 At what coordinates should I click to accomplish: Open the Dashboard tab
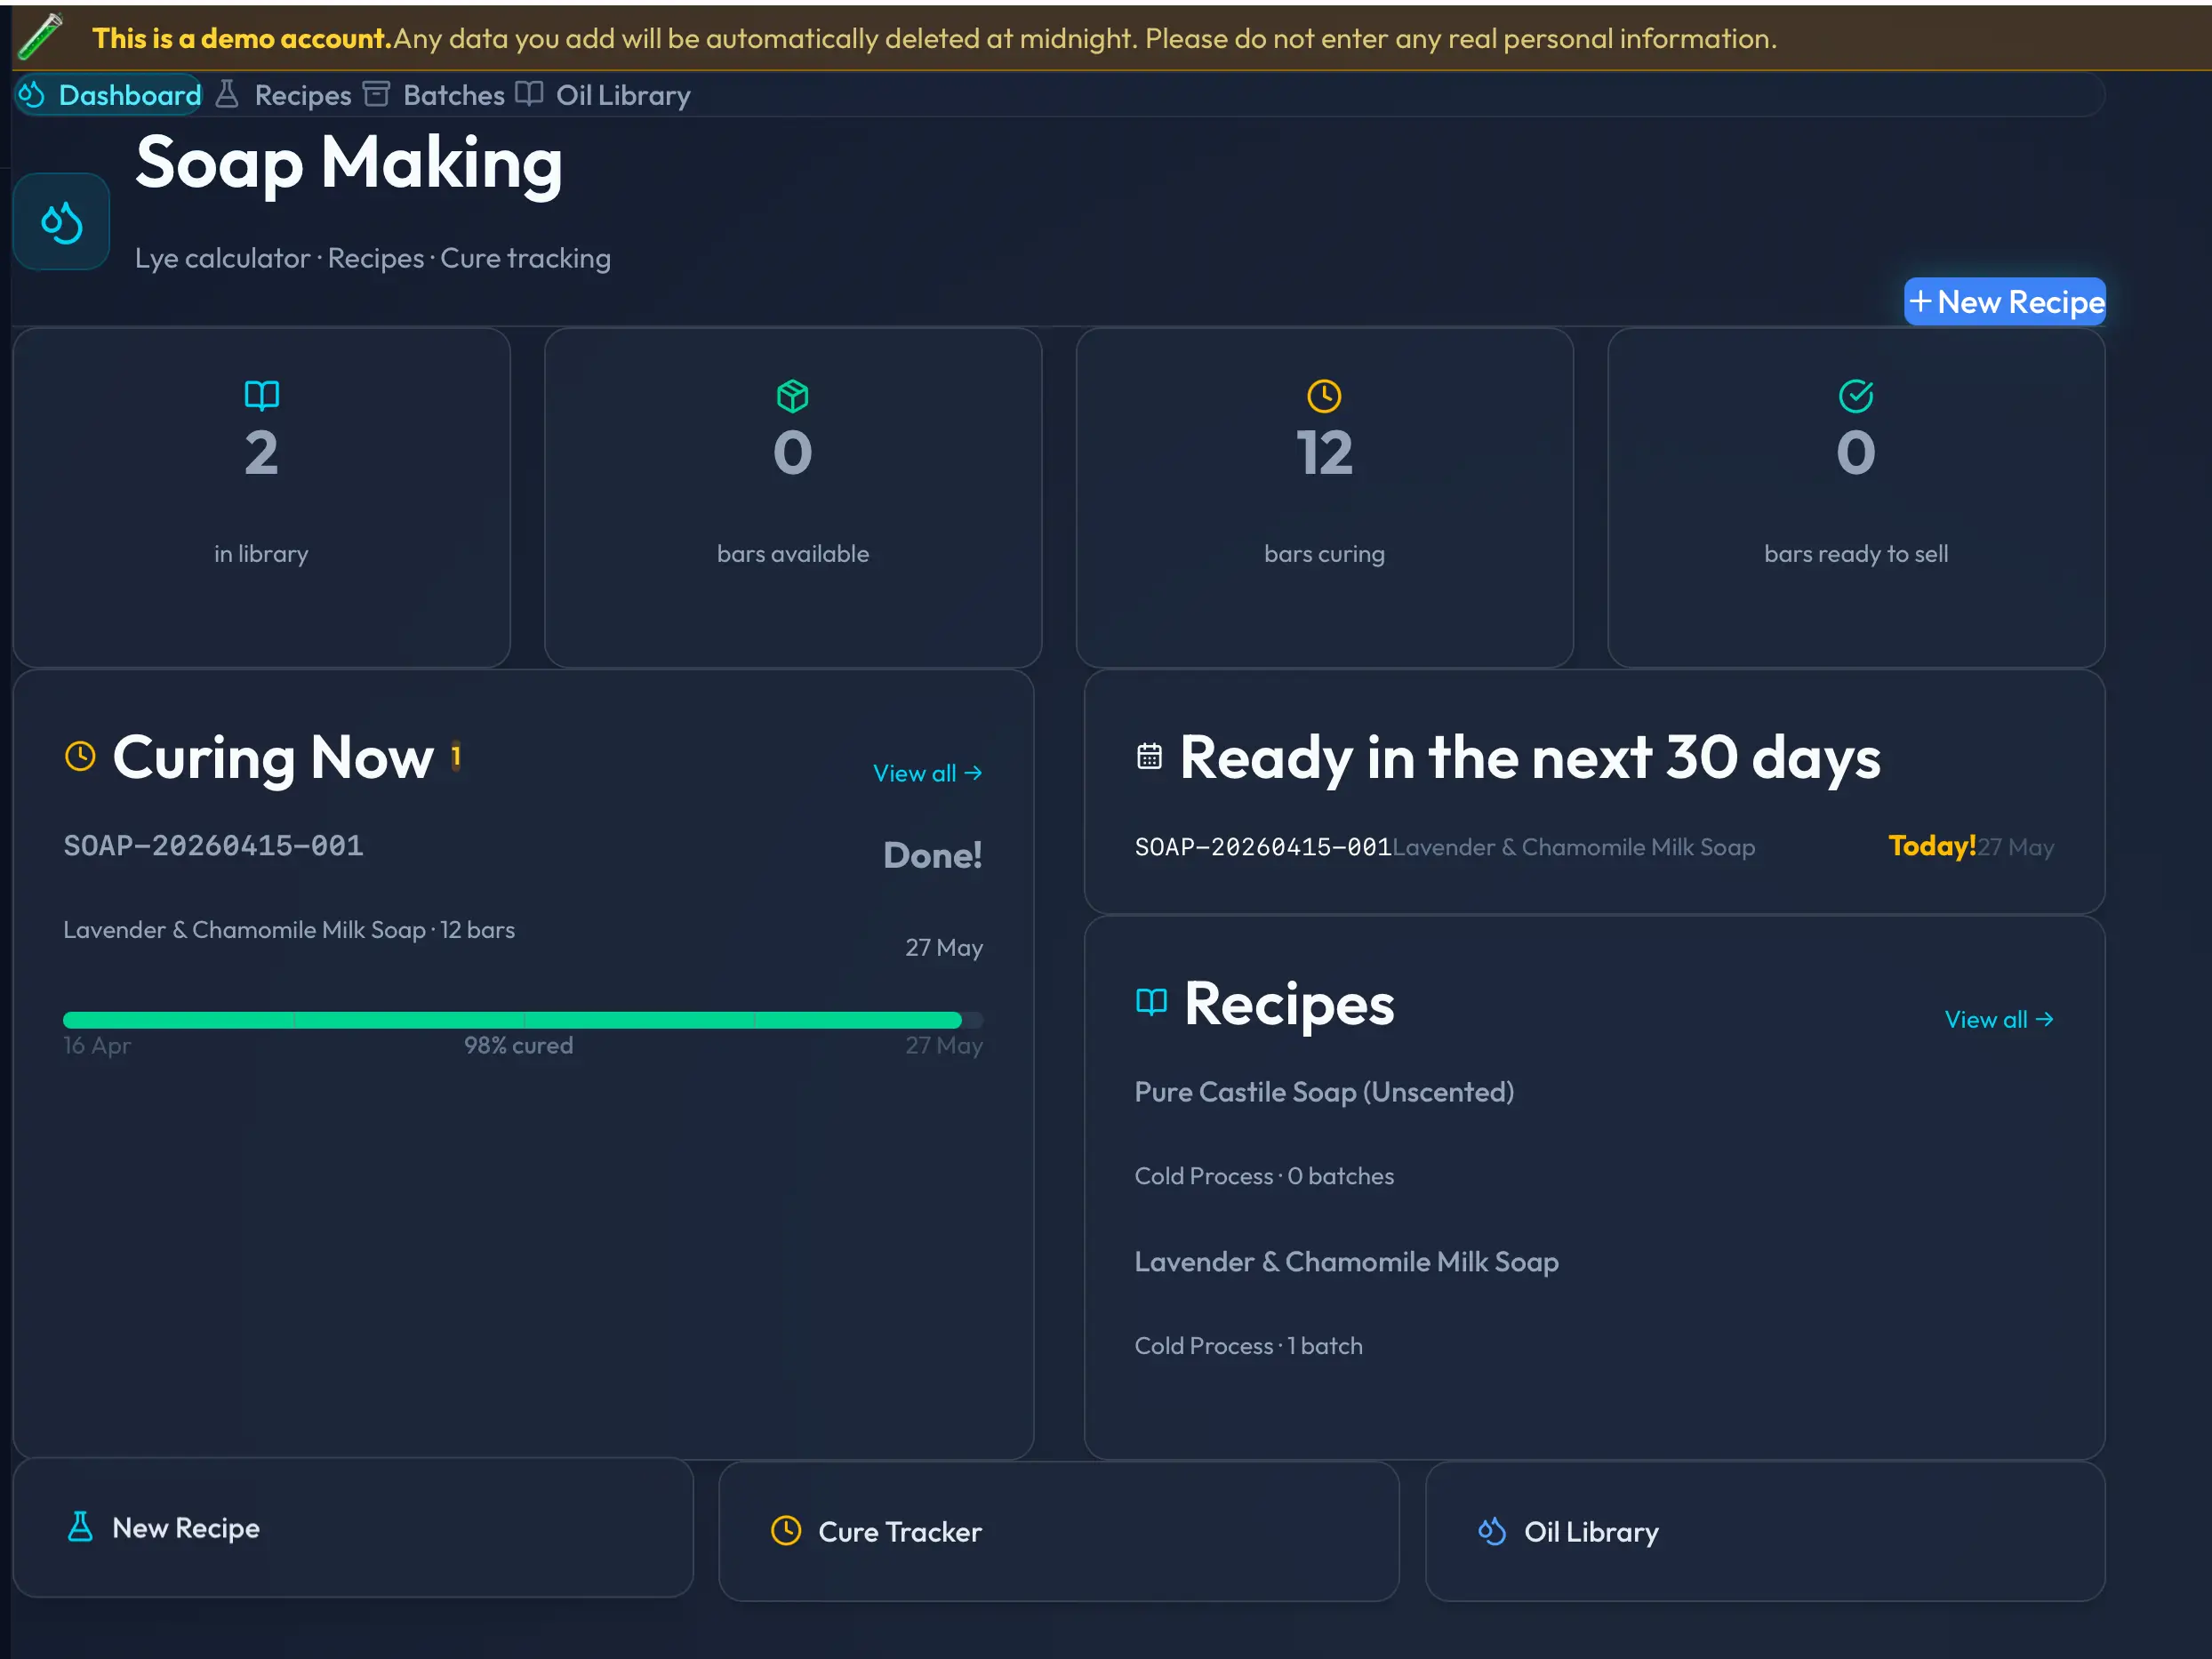pyautogui.click(x=109, y=95)
